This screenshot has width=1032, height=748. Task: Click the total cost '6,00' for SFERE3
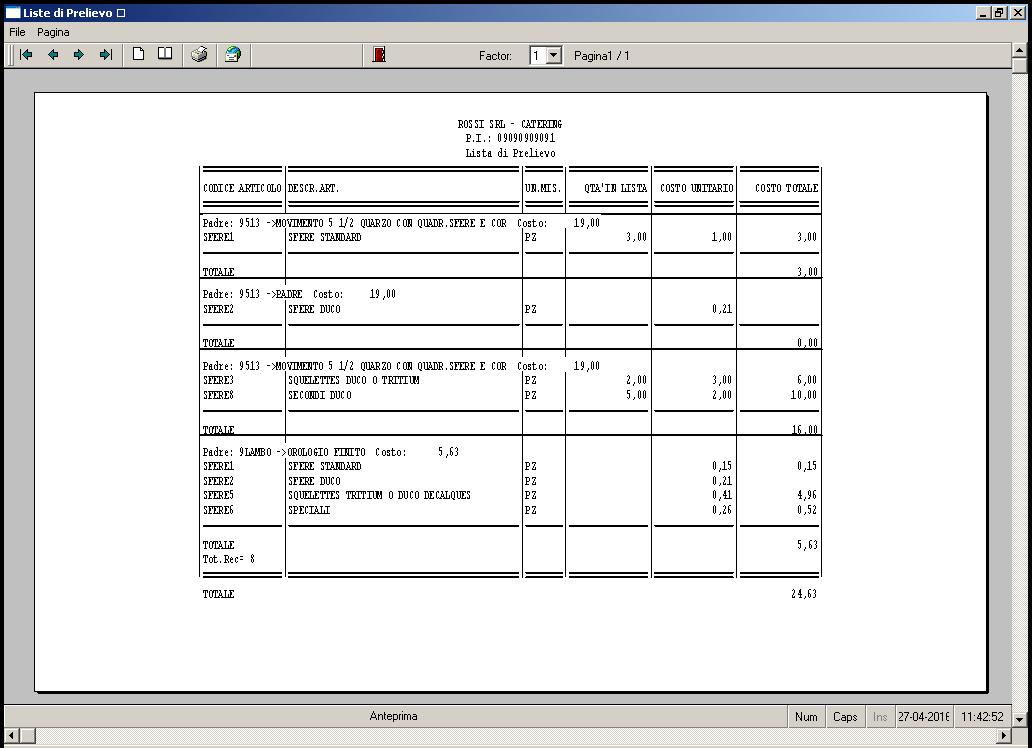coord(807,380)
